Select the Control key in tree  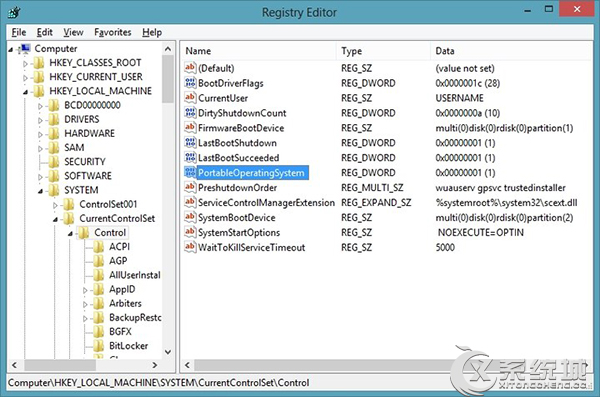[x=110, y=233]
